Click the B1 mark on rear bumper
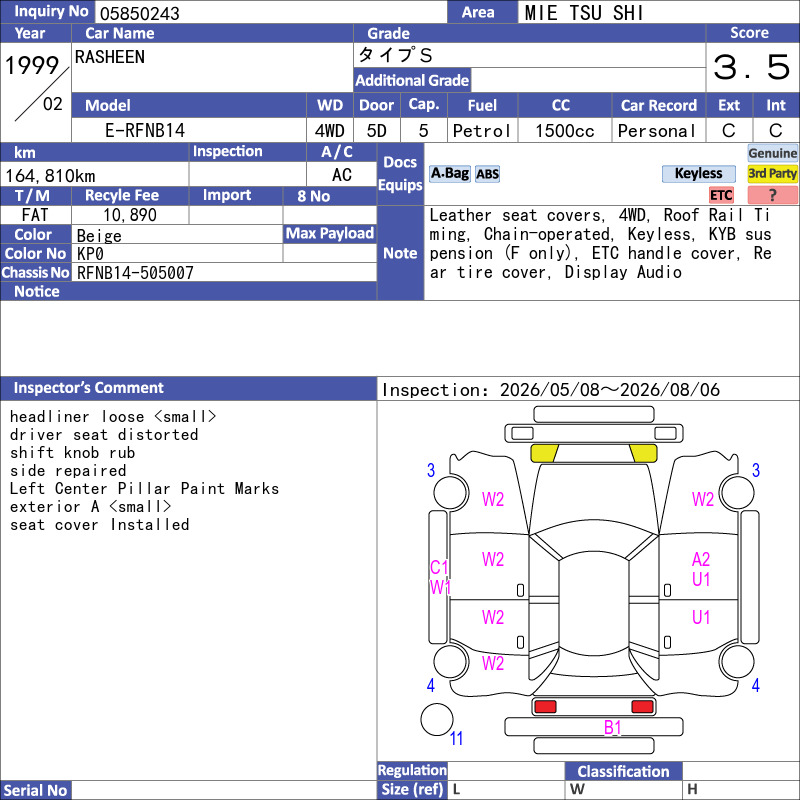The height and width of the screenshot is (800, 800). [612, 728]
